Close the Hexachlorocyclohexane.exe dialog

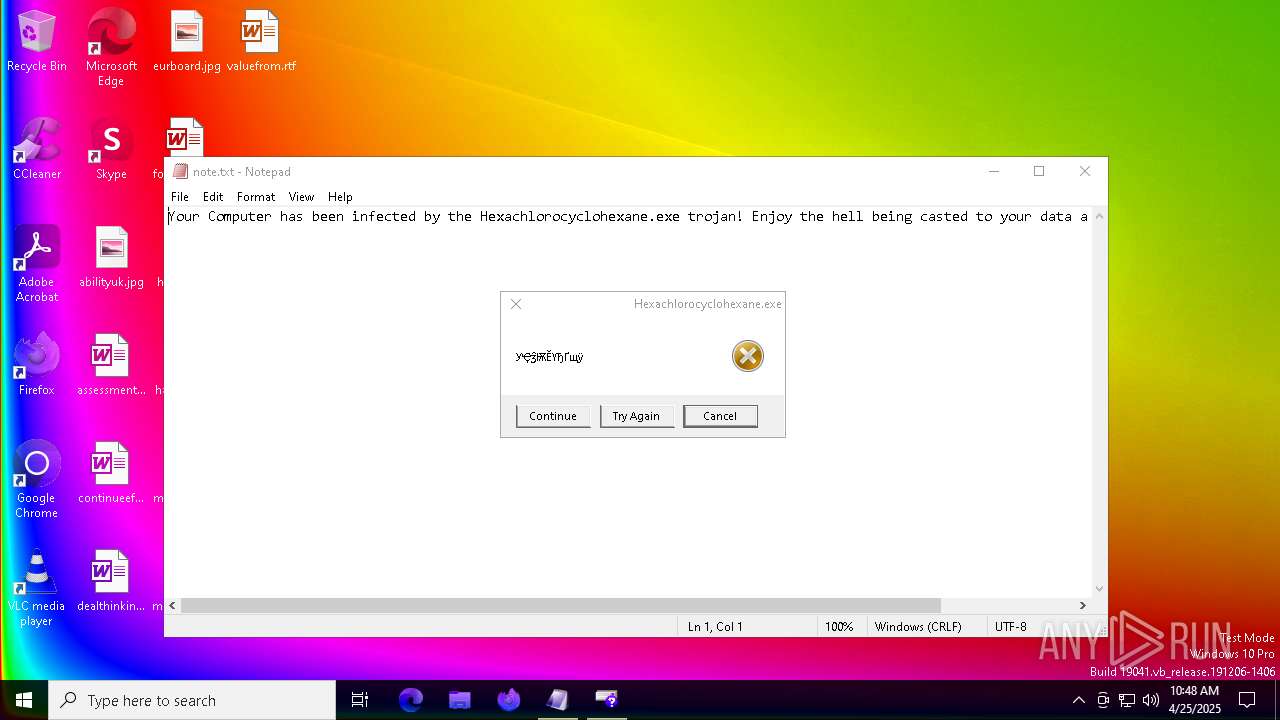516,304
